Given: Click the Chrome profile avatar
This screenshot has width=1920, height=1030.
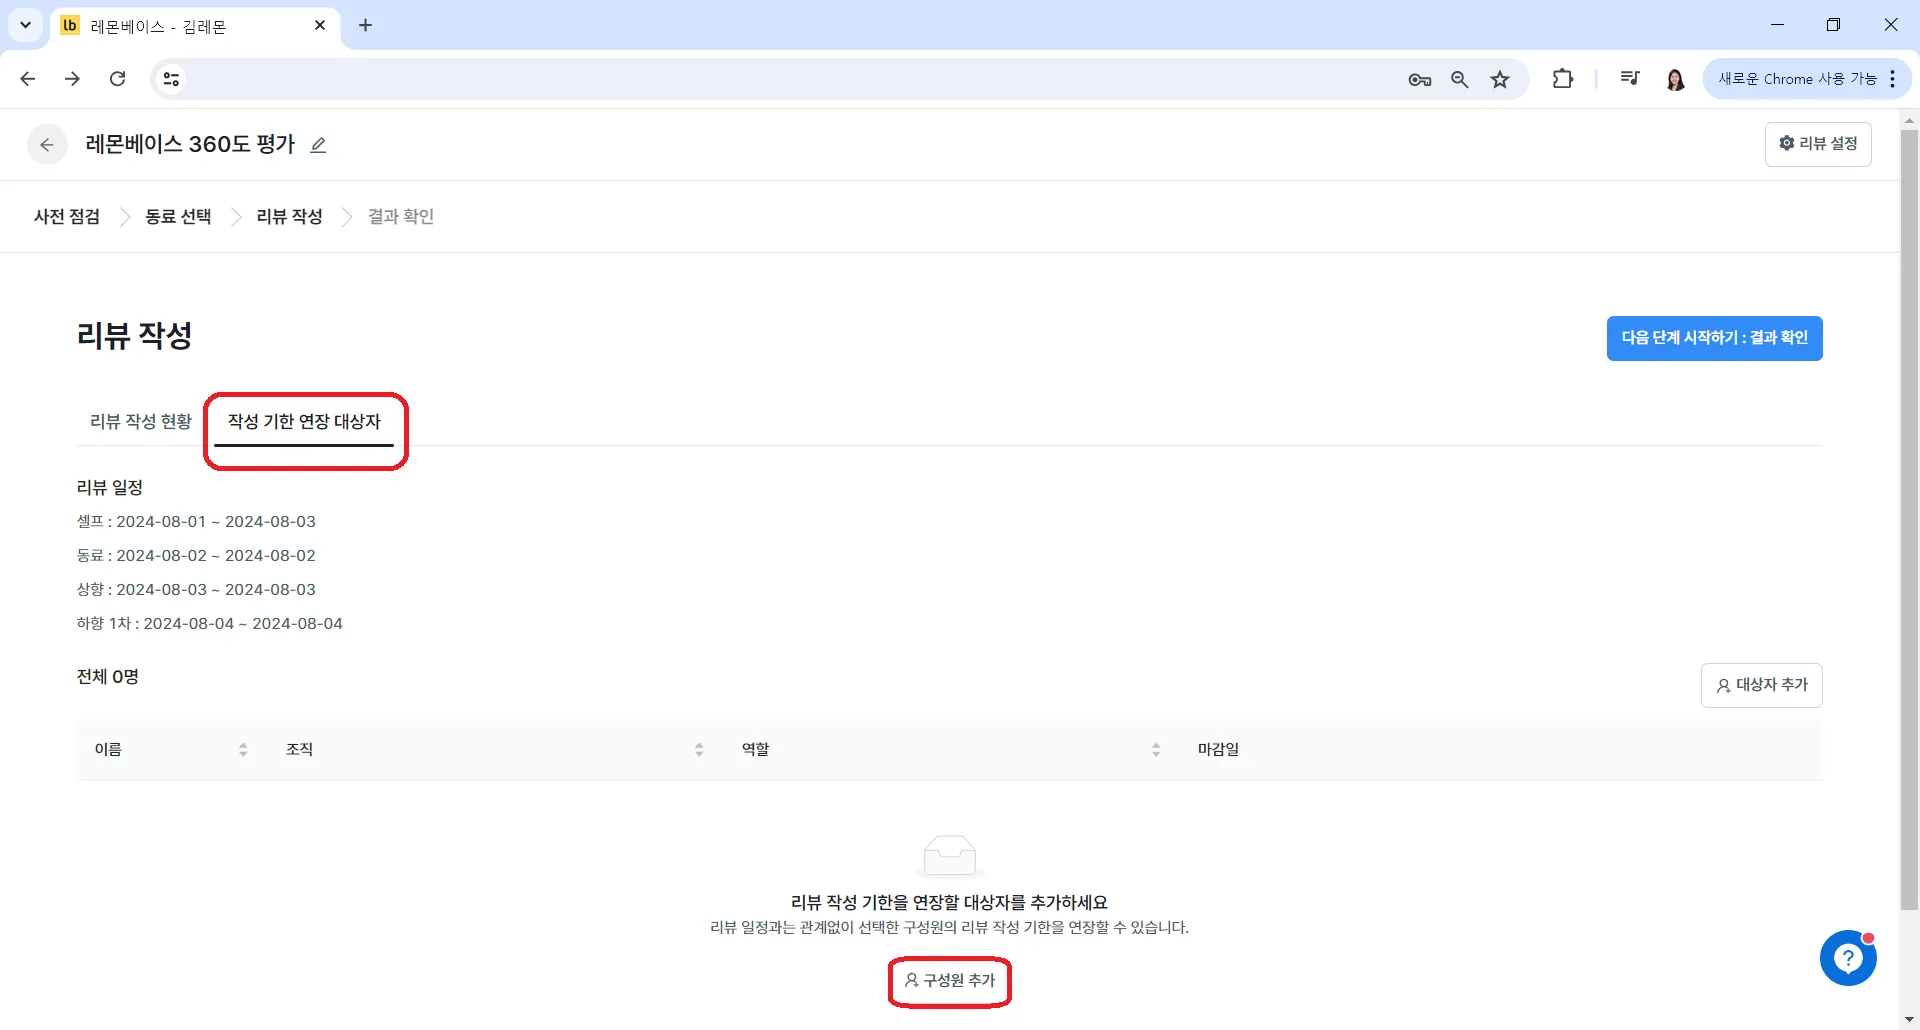Looking at the screenshot, I should [x=1676, y=79].
